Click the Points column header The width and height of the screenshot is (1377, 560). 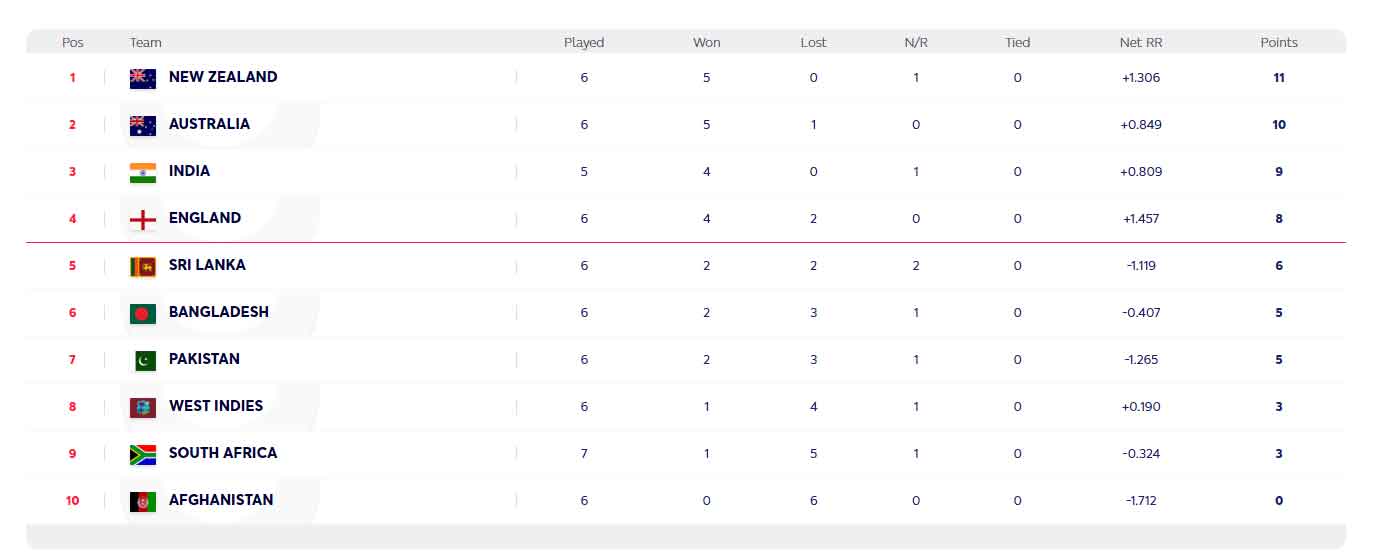[x=1279, y=43]
